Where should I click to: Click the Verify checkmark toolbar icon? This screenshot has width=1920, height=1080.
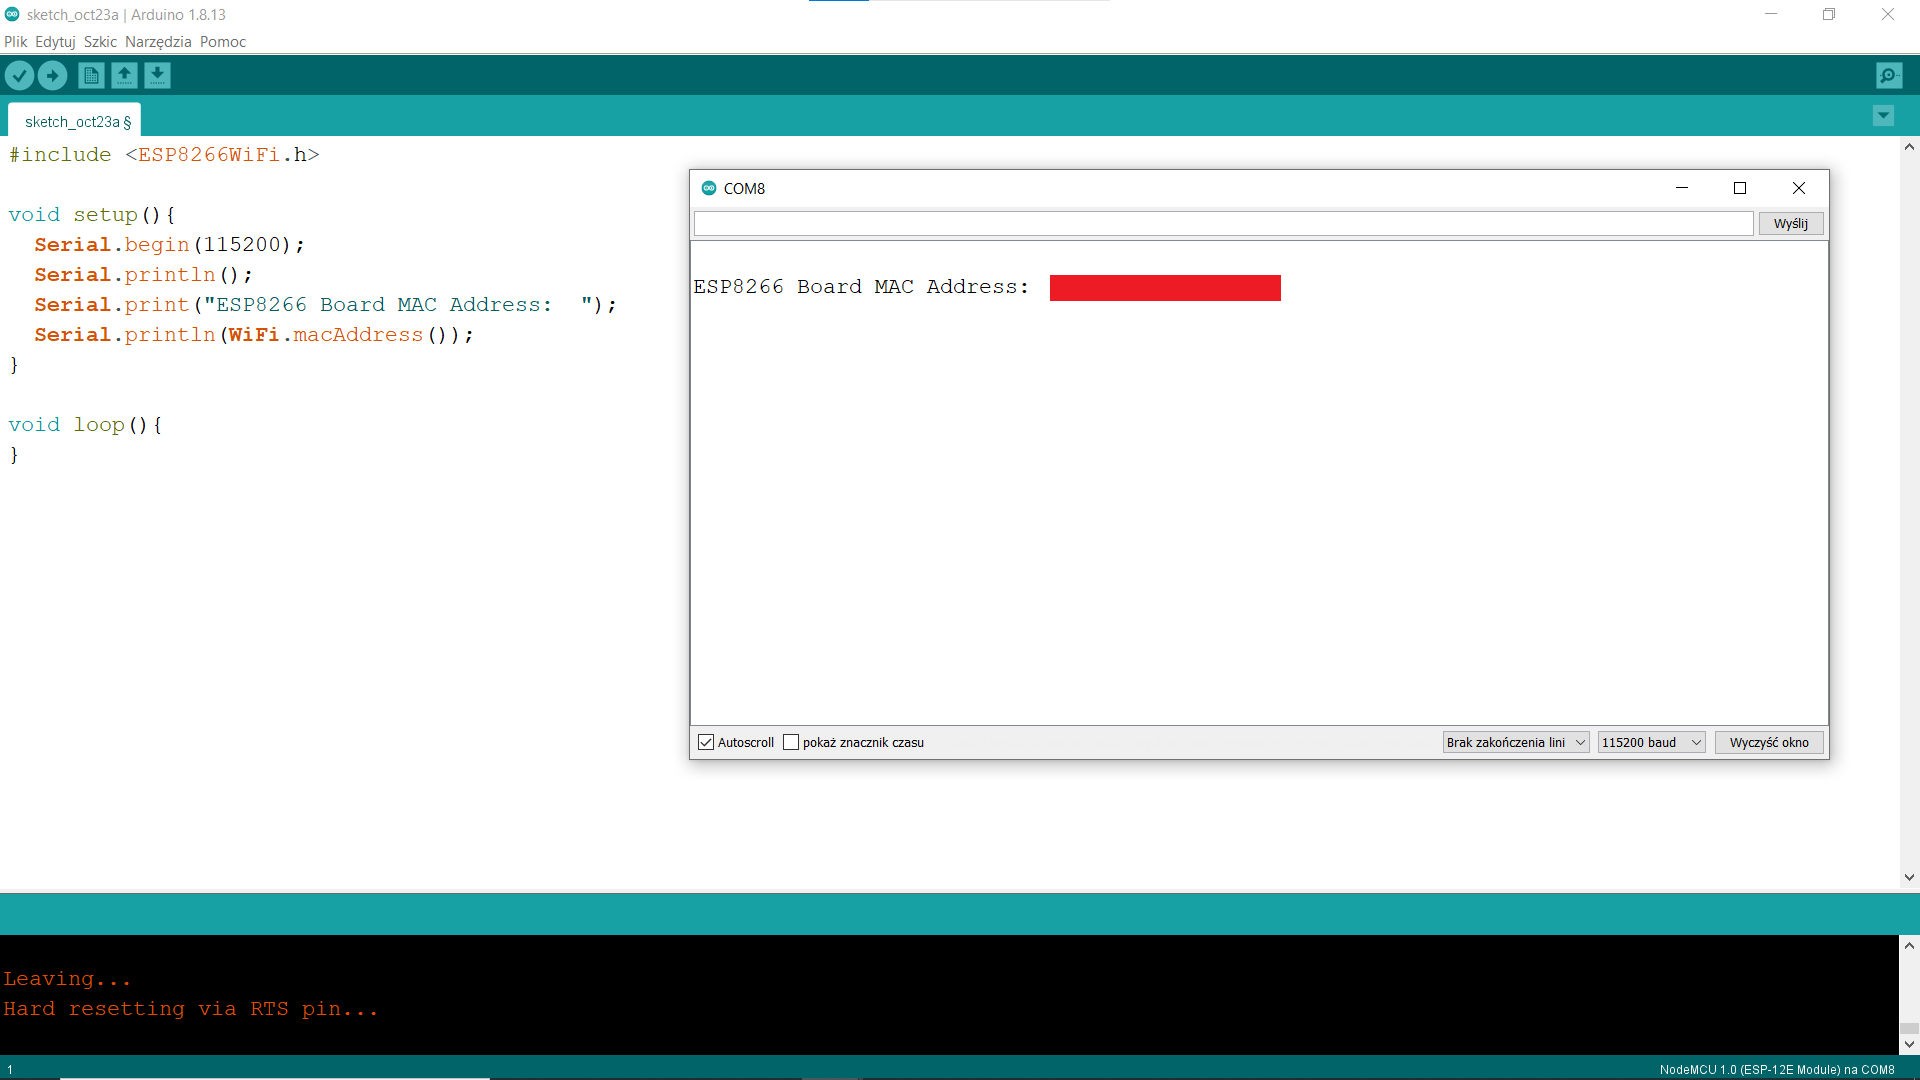click(19, 75)
